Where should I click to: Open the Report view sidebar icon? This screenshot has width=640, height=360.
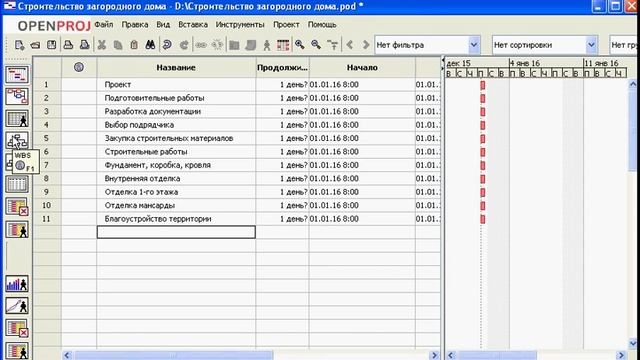tap(17, 184)
